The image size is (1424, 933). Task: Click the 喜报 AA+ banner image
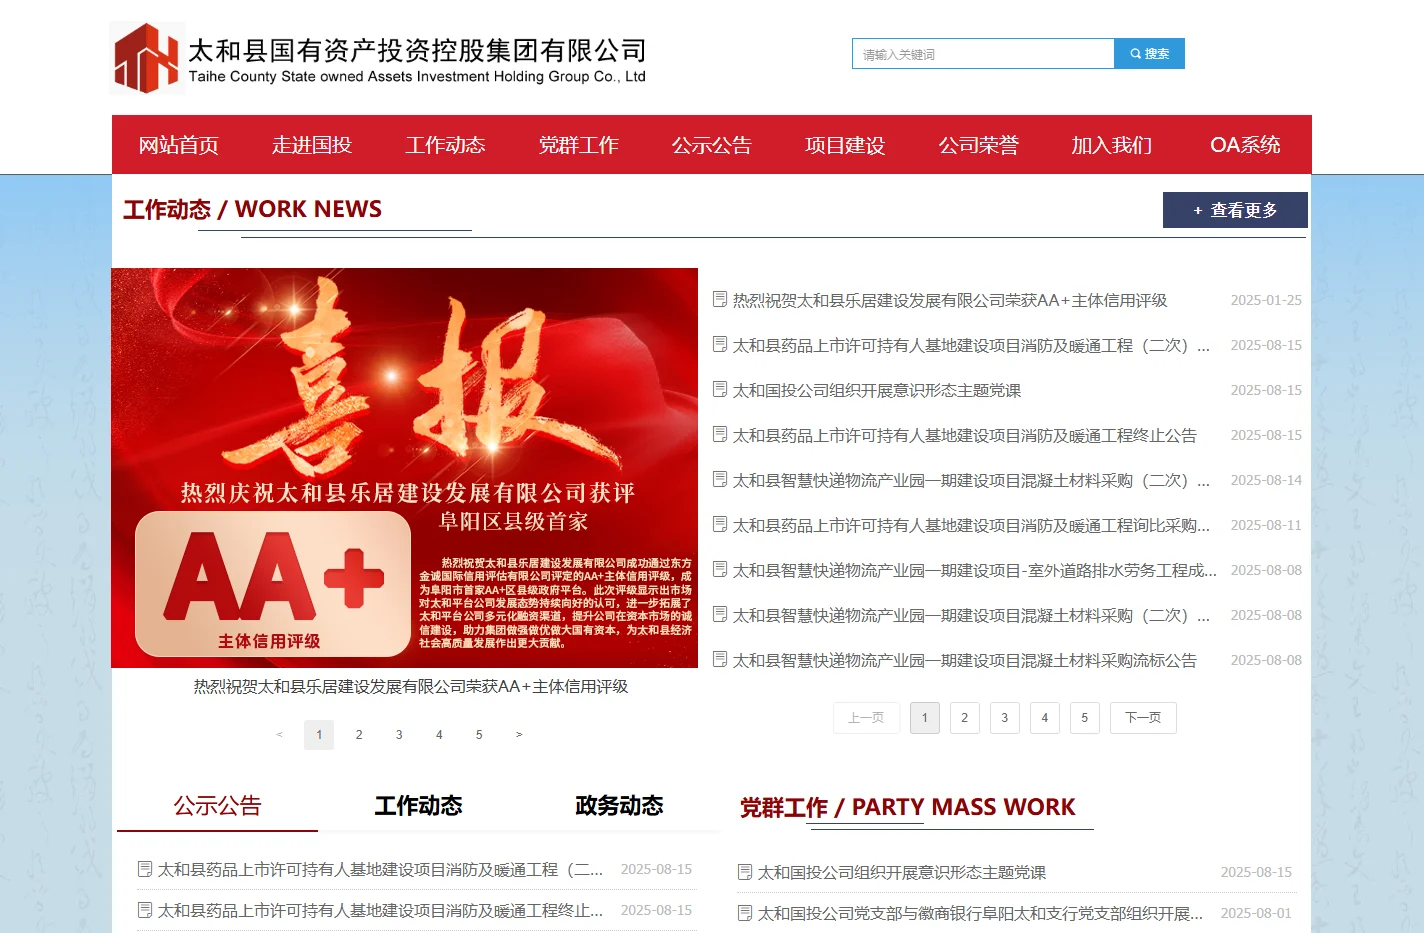405,468
